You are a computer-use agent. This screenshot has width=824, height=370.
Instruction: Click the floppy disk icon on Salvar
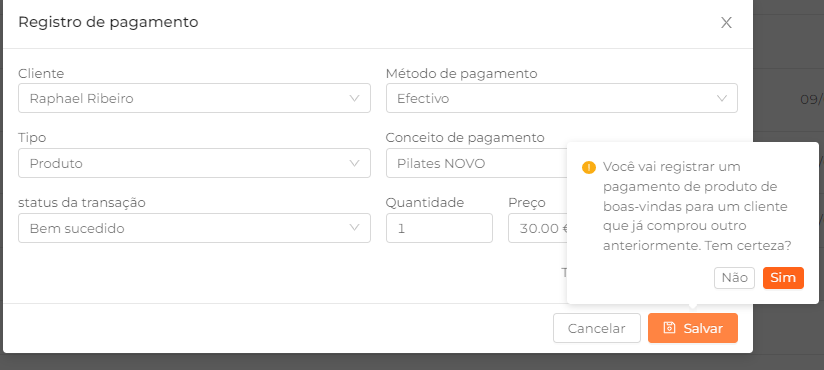coord(669,328)
